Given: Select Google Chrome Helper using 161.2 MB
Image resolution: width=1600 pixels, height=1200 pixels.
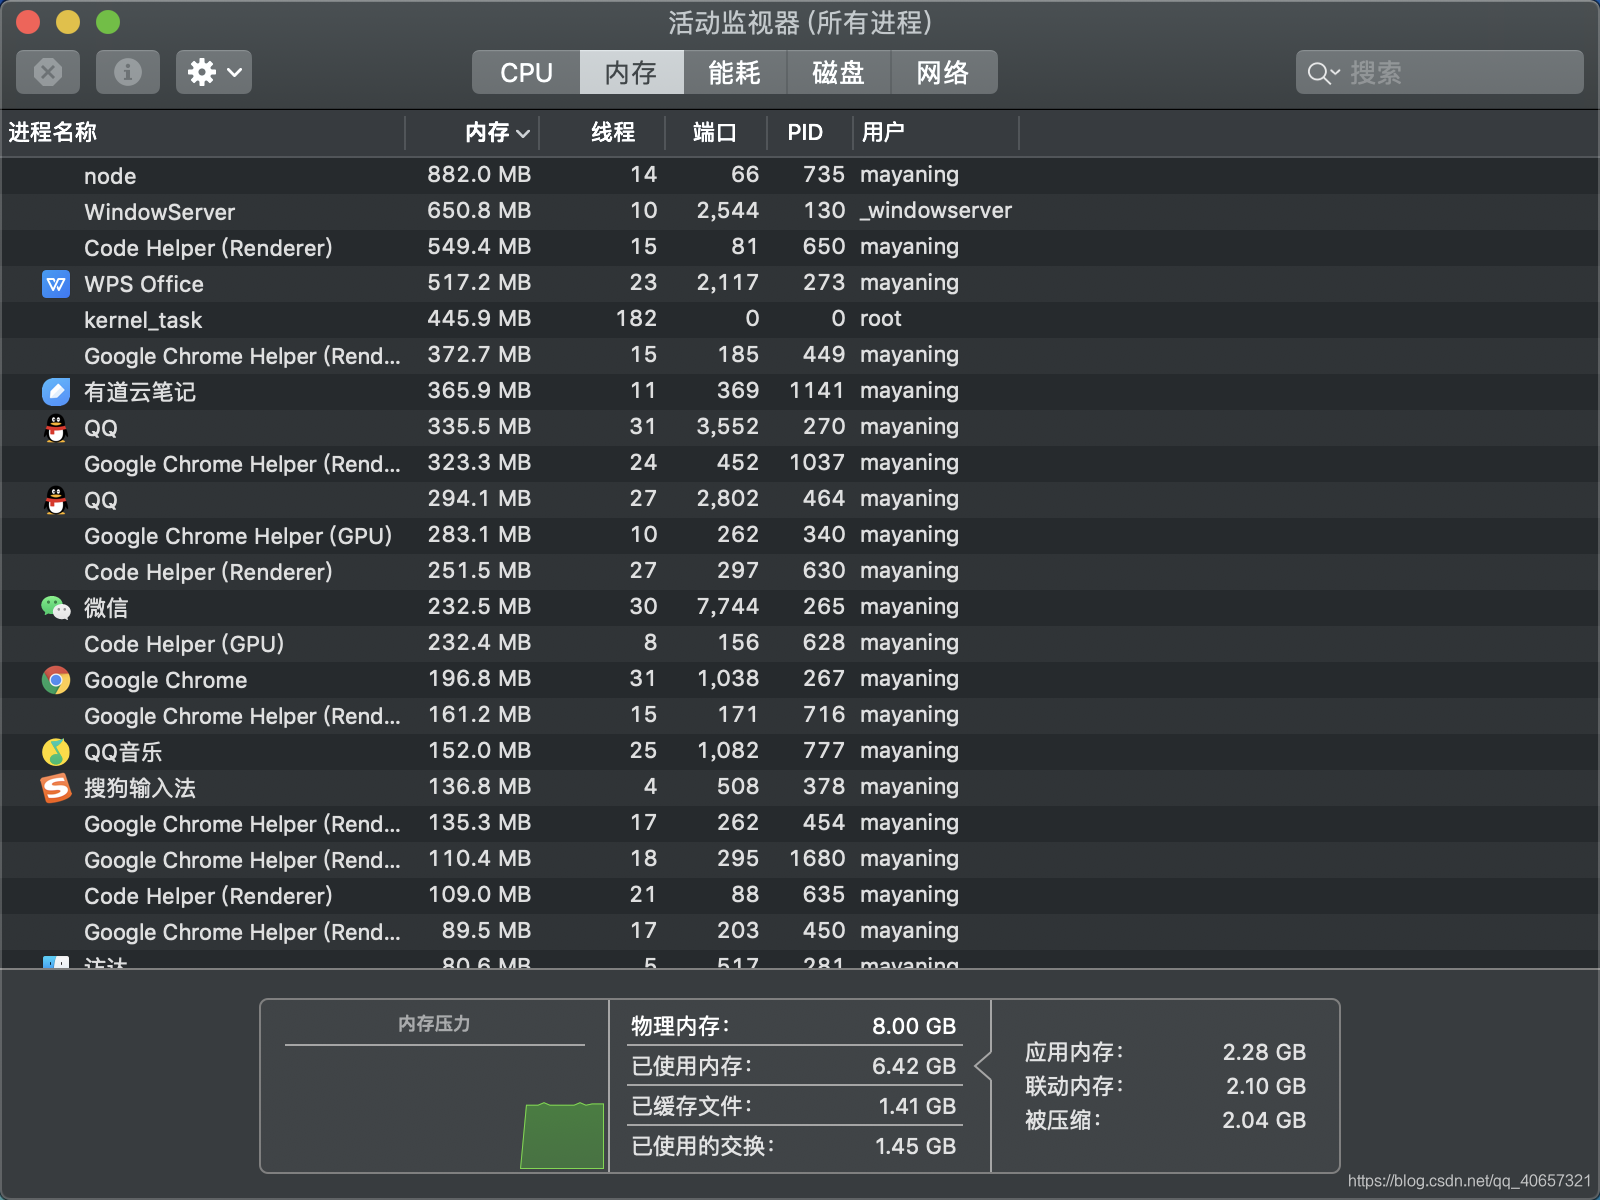Looking at the screenshot, I should tap(800, 716).
